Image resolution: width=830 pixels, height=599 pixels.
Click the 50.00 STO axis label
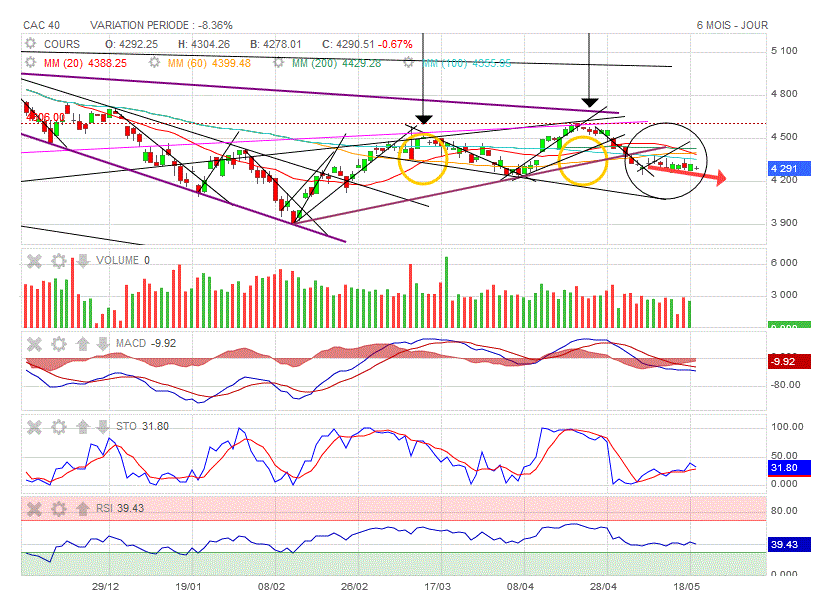tap(784, 456)
